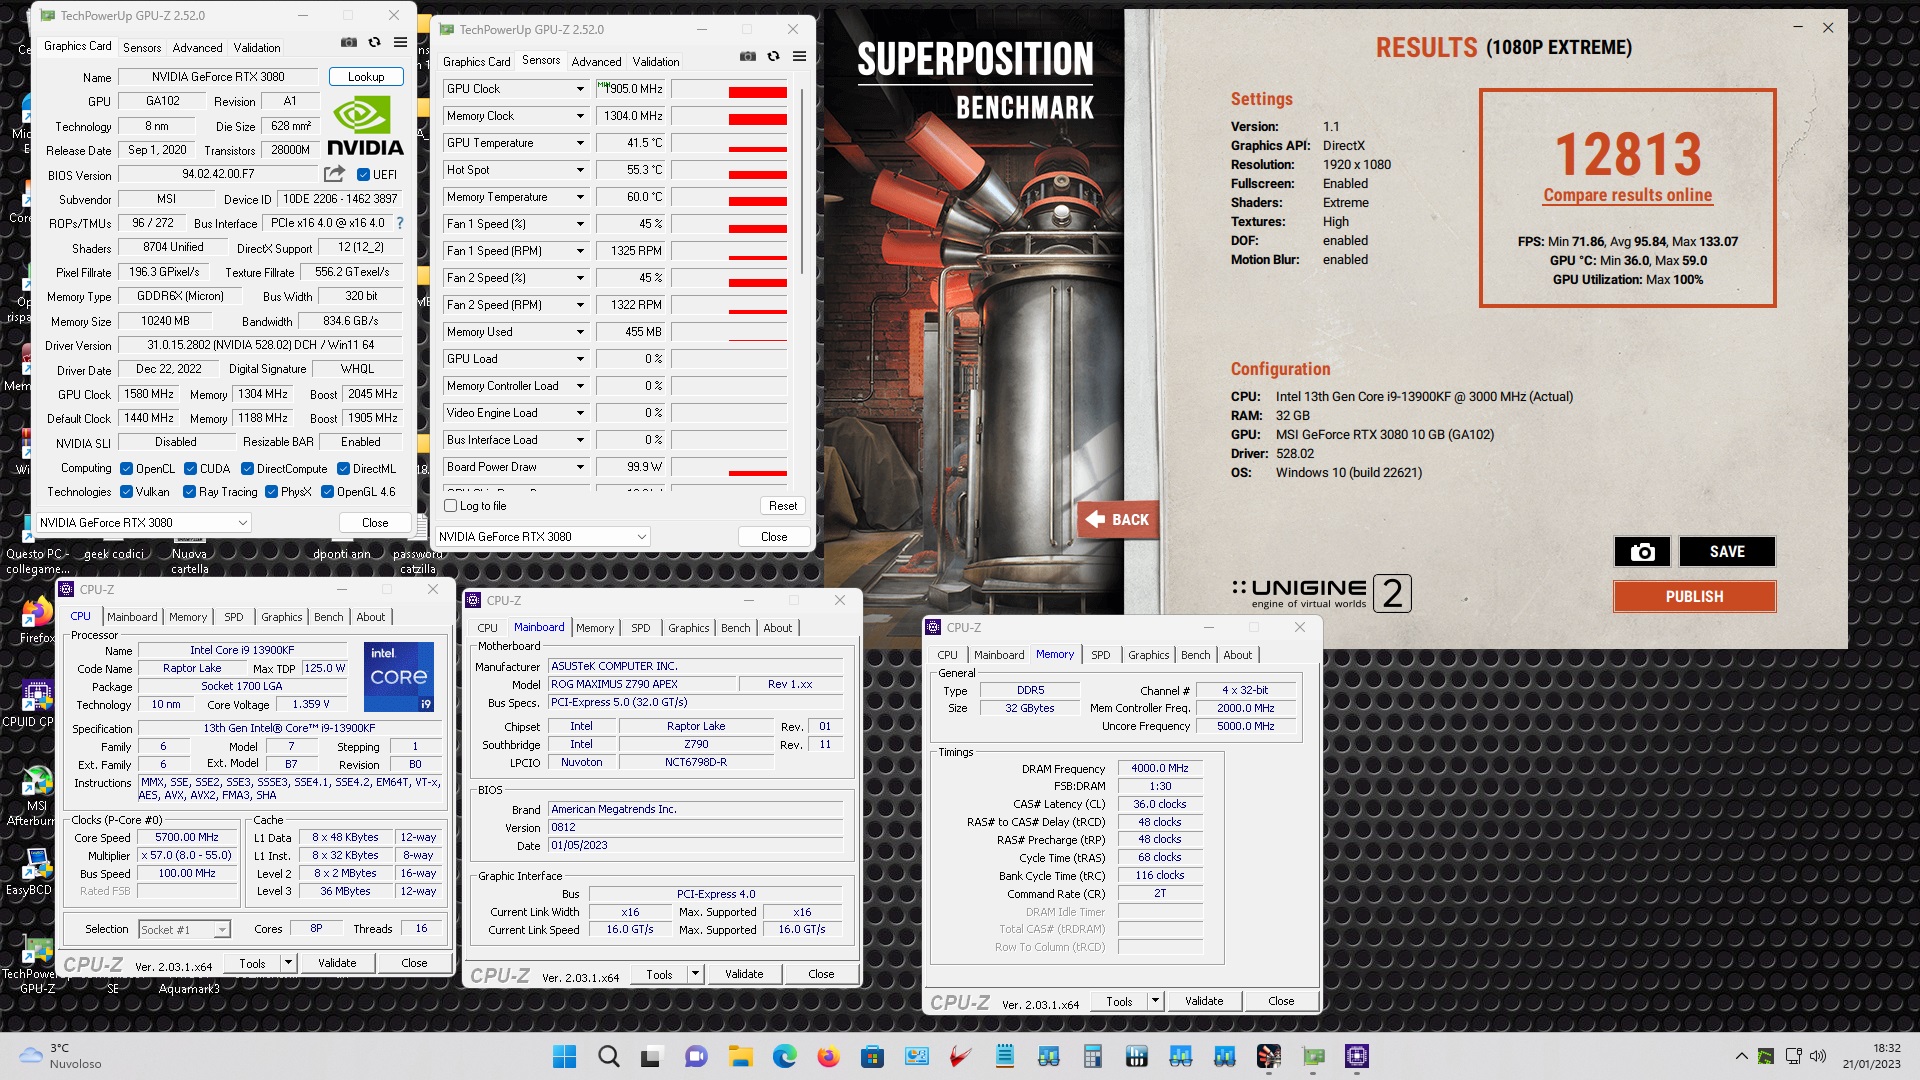Click Validate button in CPU-Z Memory window
1920x1080 pixels.
click(x=1203, y=1001)
